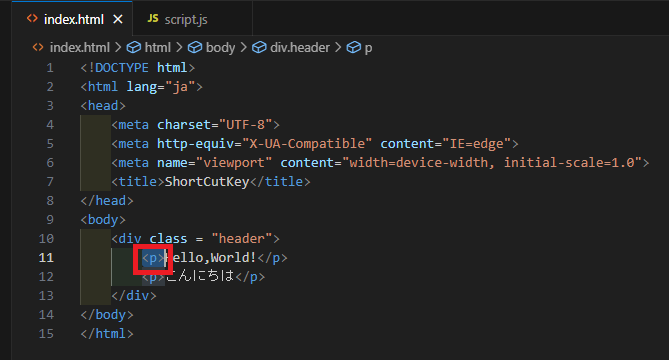Viewport: 669px width, 360px height.
Task: Click charset attribute on line 4
Action: coord(184,125)
